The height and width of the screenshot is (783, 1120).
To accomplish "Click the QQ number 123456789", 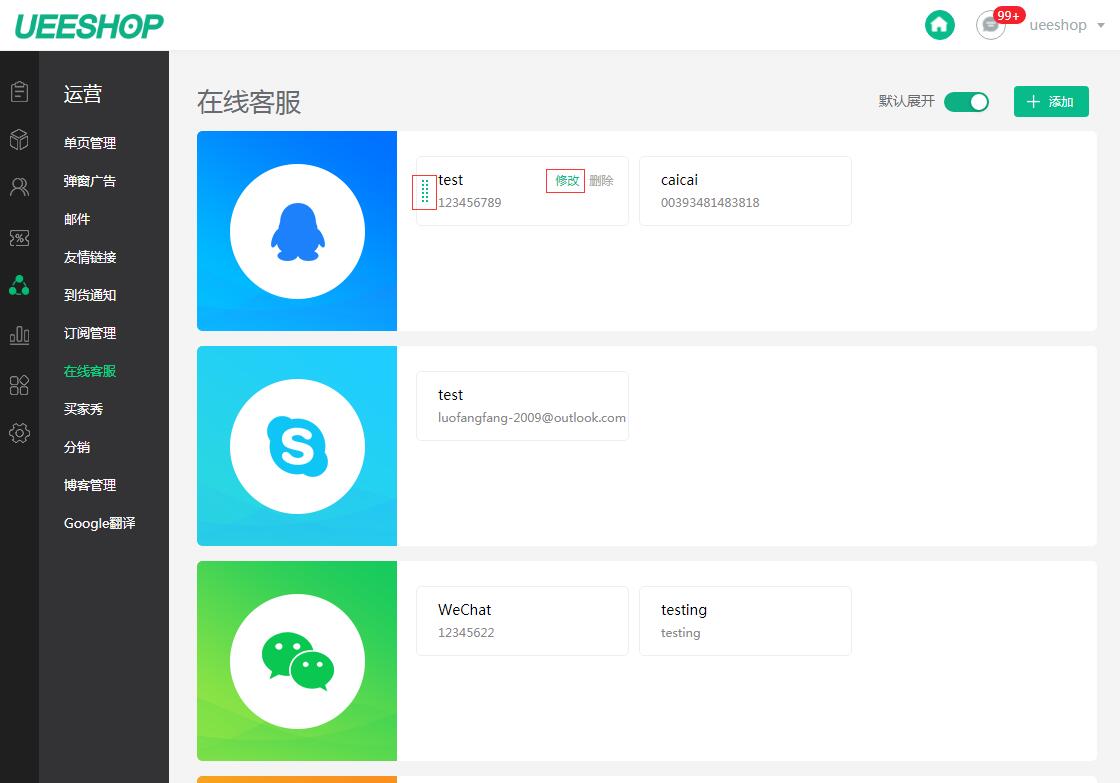I will (469, 202).
